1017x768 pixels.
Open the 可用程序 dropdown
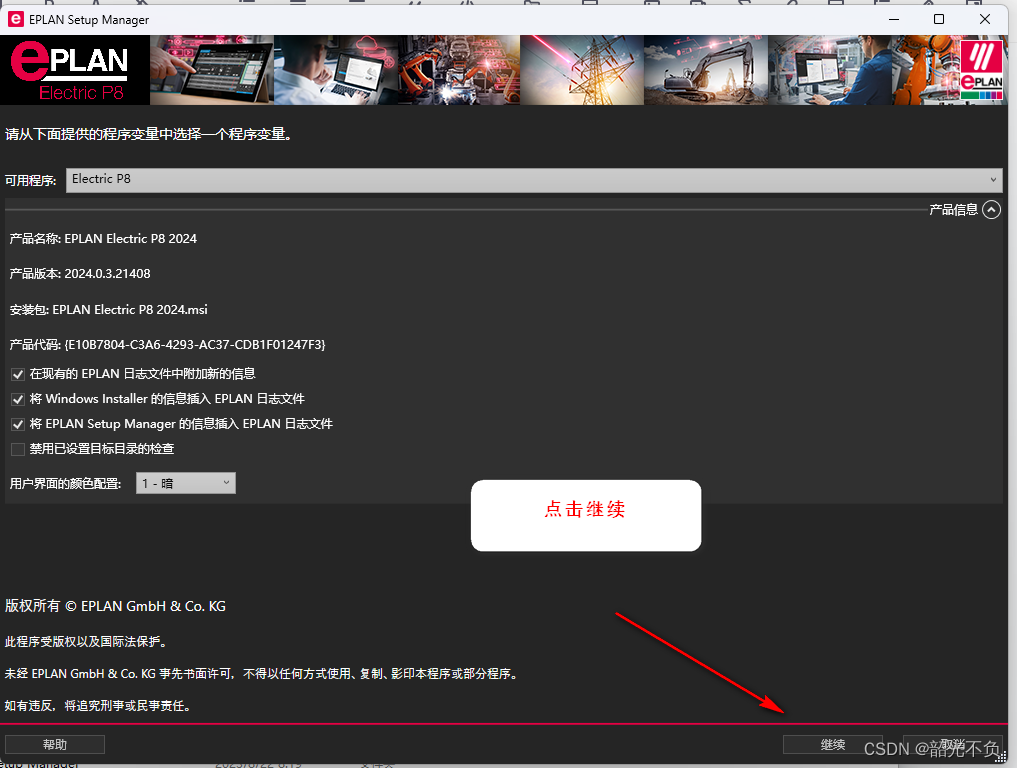click(x=993, y=180)
